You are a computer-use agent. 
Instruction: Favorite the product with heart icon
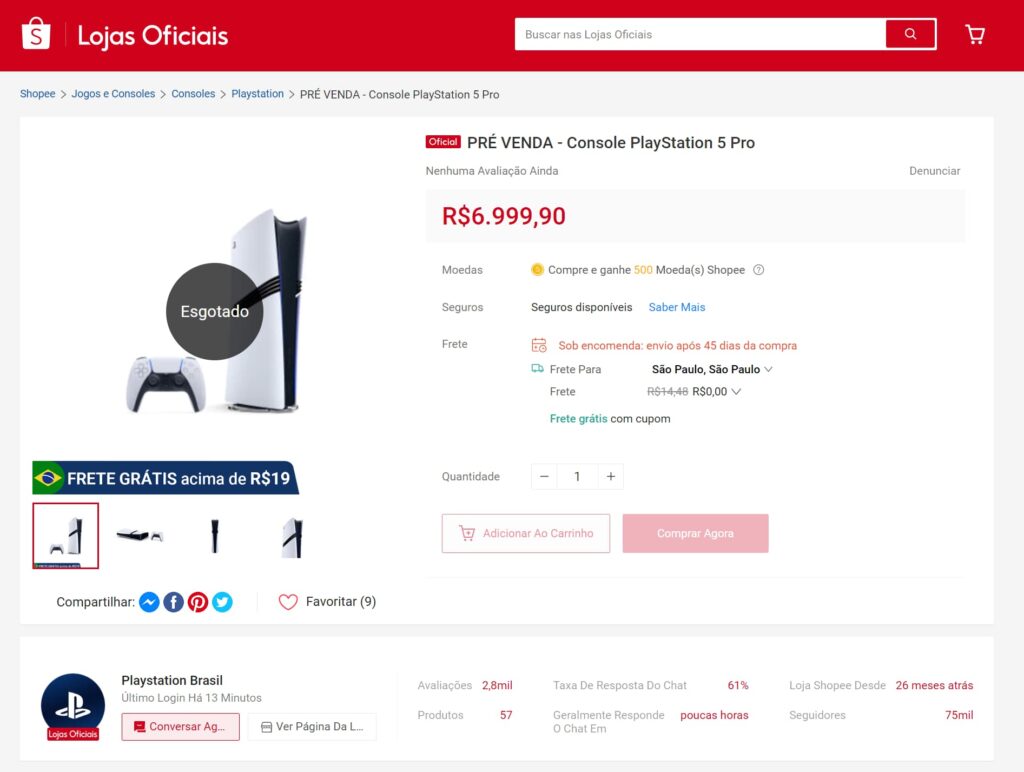click(288, 602)
